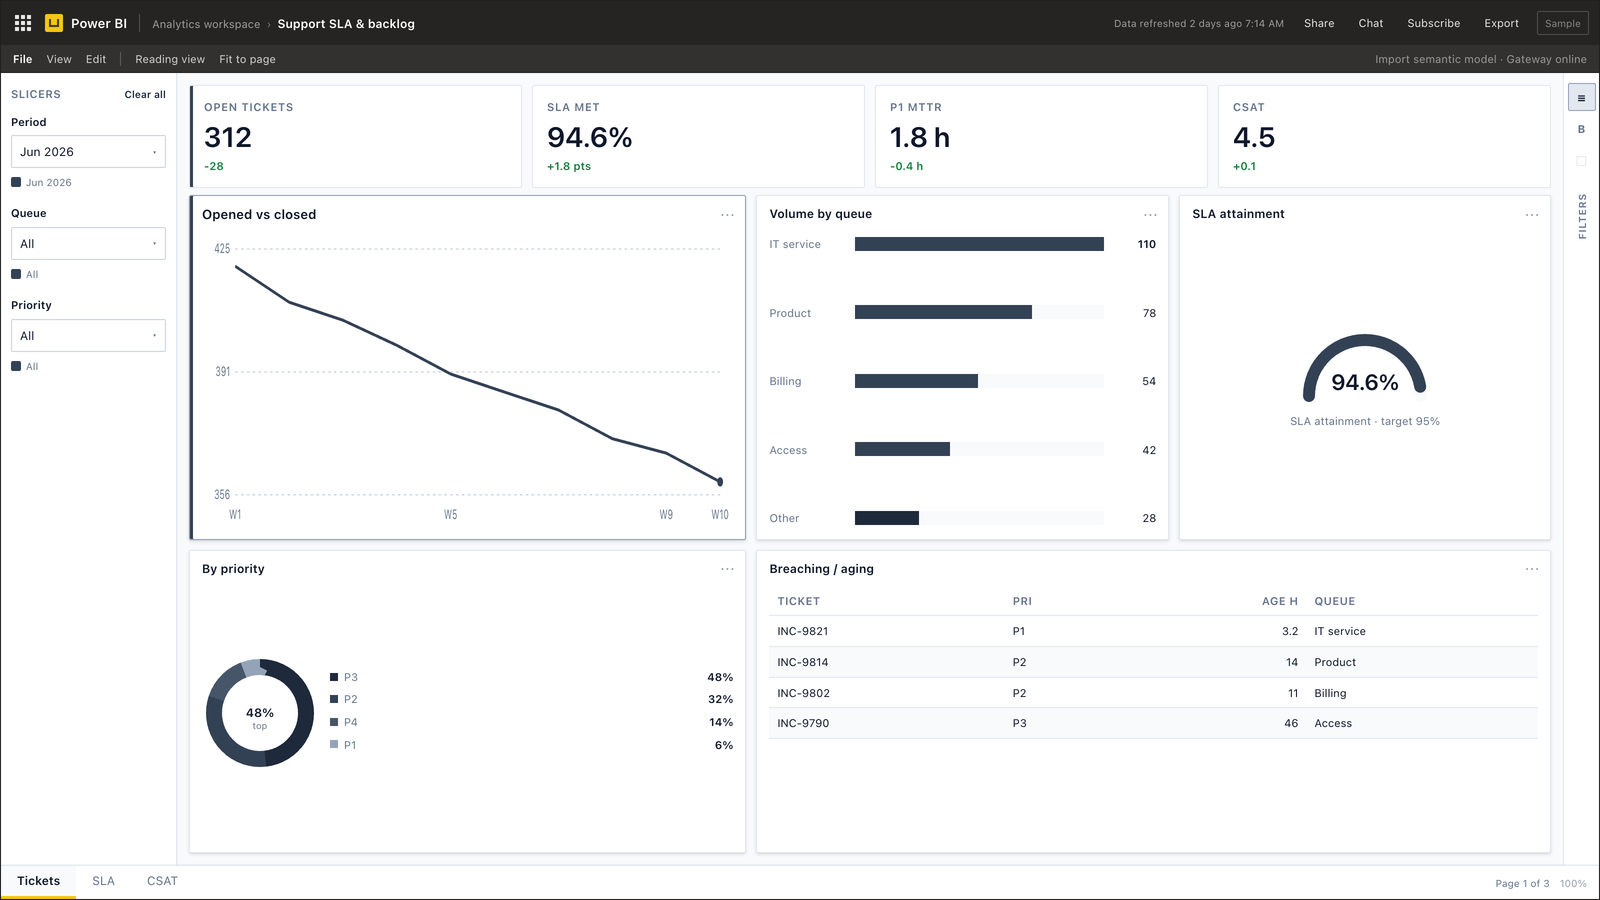
Task: Select the Open Tickets KPI card
Action: pyautogui.click(x=356, y=136)
